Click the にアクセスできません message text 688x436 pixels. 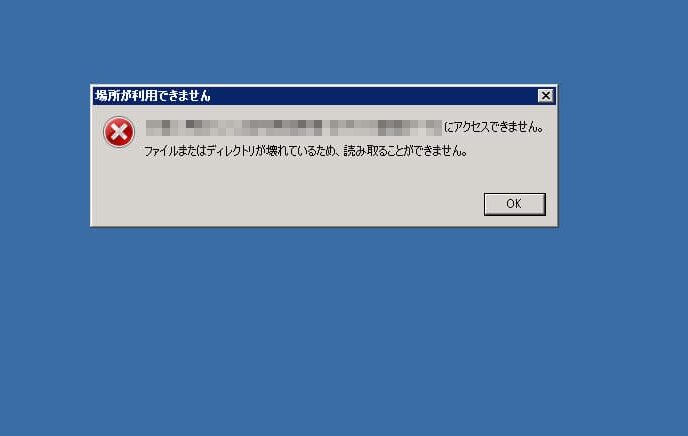[494, 127]
